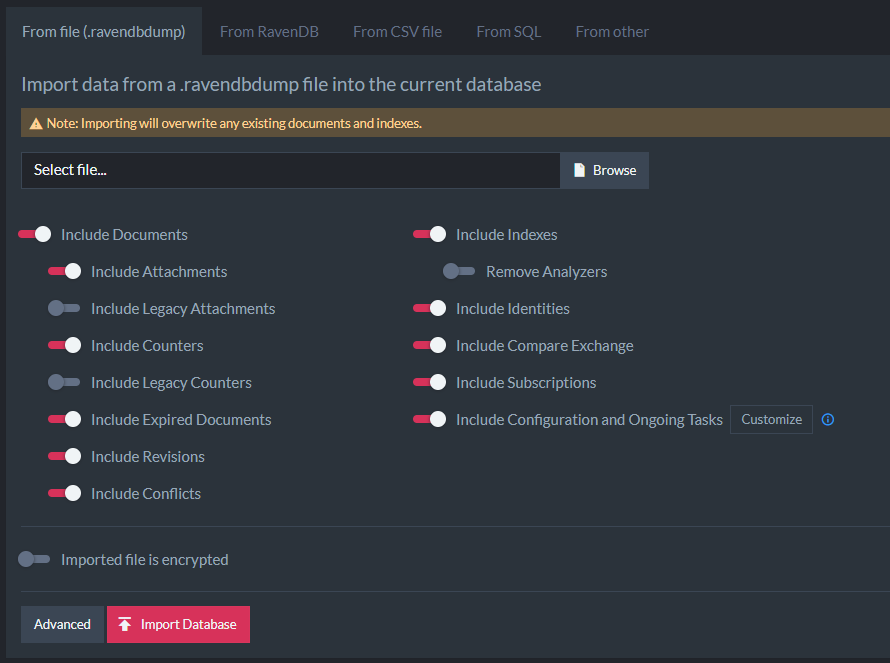Click the info icon beside Customize
The width and height of the screenshot is (890, 663).
pyautogui.click(x=828, y=419)
